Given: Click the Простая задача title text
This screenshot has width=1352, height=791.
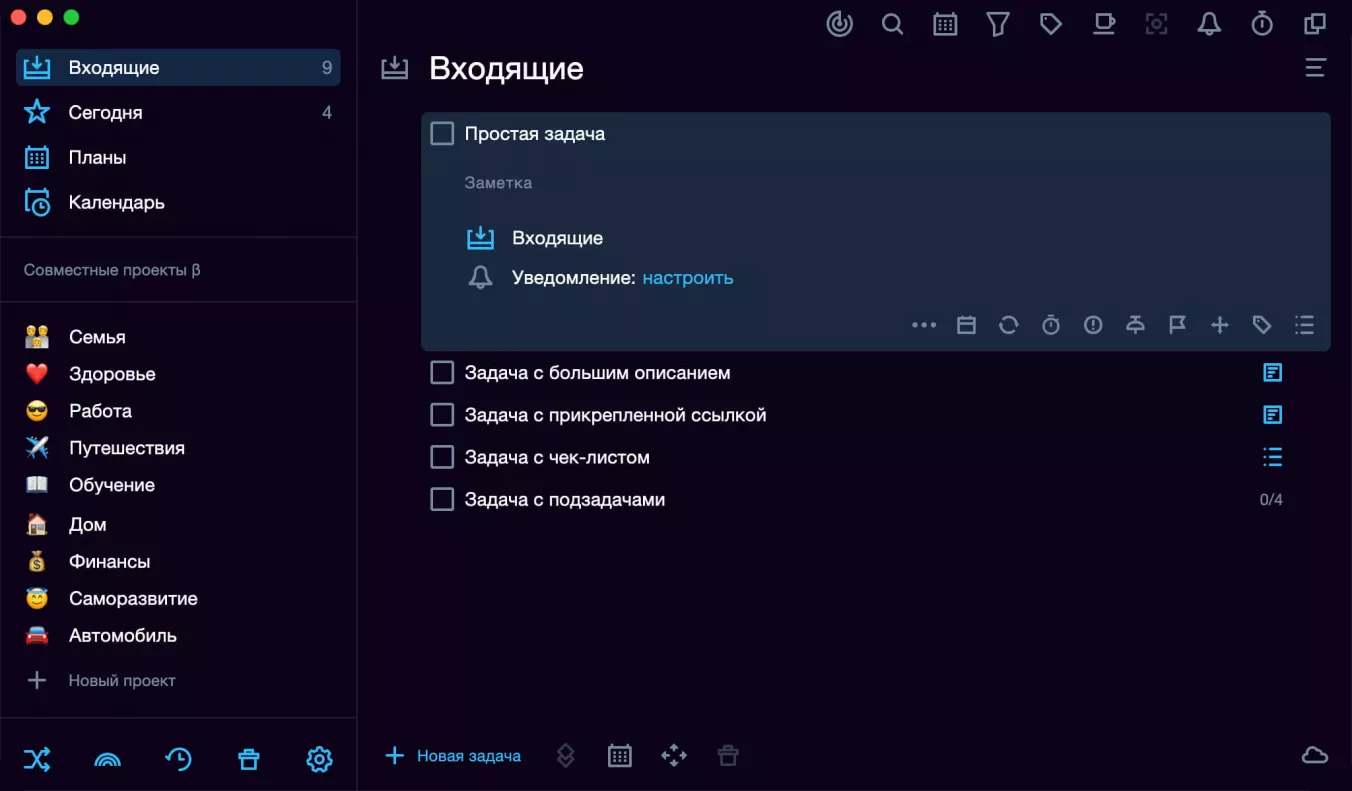Looking at the screenshot, I should pos(535,133).
